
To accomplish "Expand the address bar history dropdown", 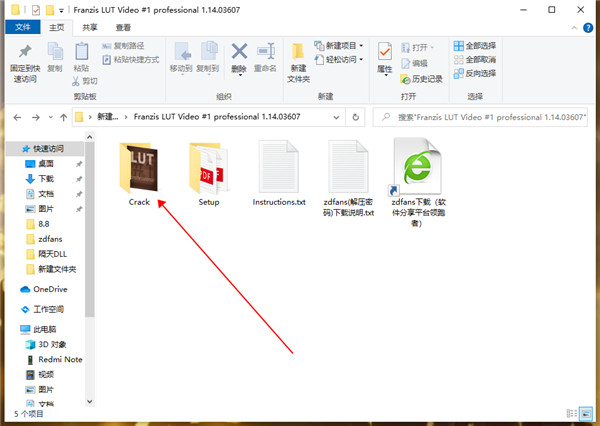I will (336, 117).
